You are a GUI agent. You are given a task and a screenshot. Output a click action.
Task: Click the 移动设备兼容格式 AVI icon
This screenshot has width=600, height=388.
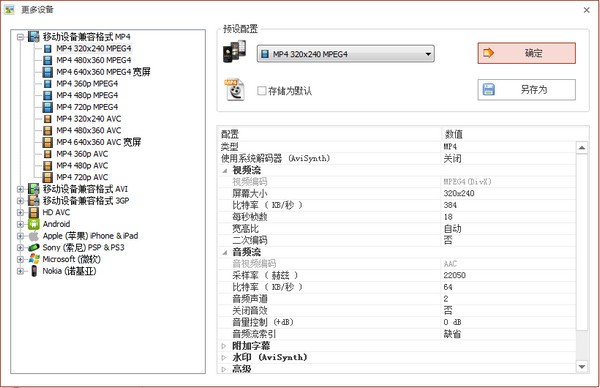click(x=34, y=189)
